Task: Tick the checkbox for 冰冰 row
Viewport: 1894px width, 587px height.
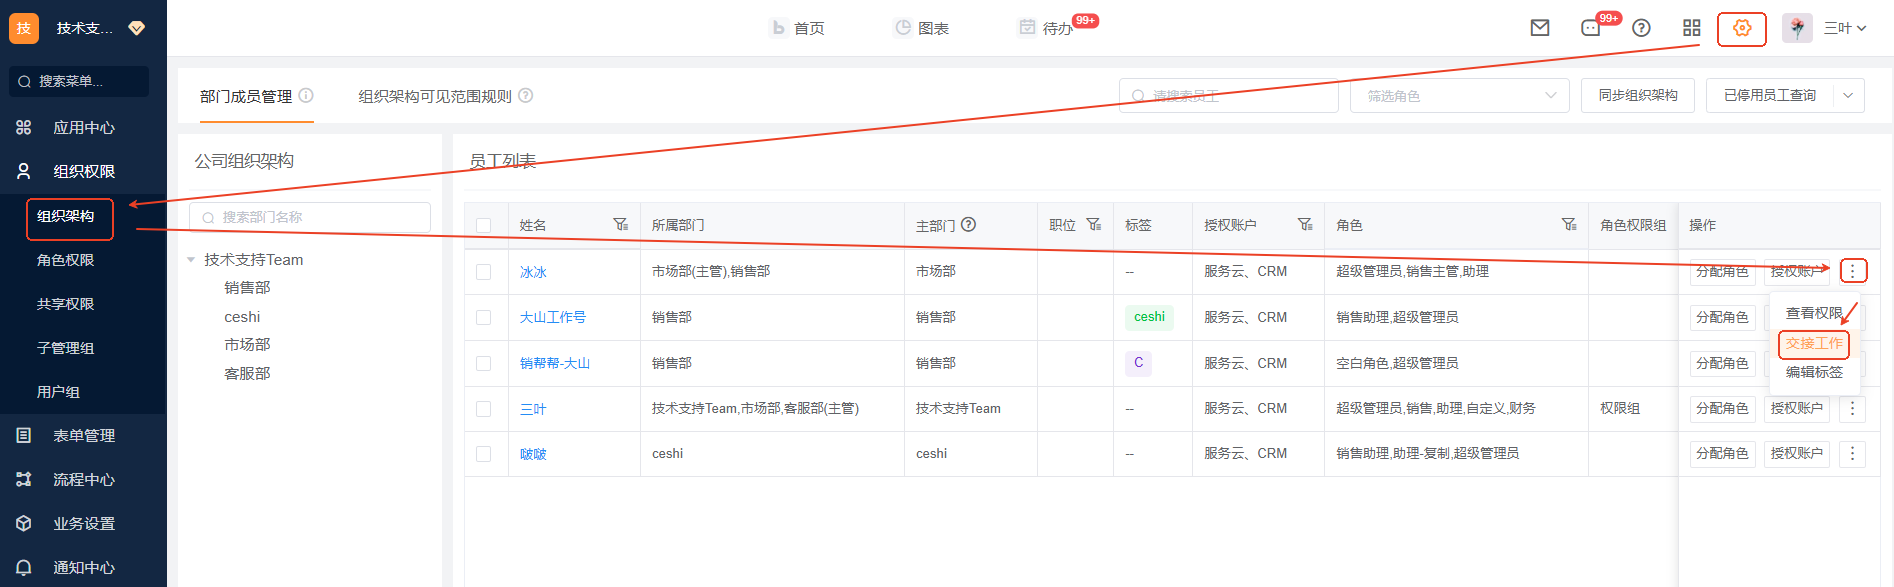Action: click(484, 272)
